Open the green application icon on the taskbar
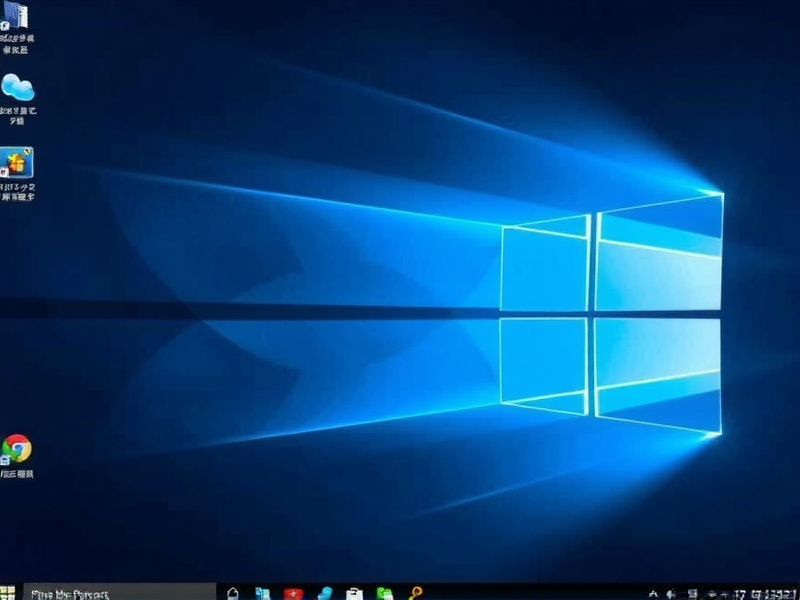 pyautogui.click(x=385, y=592)
